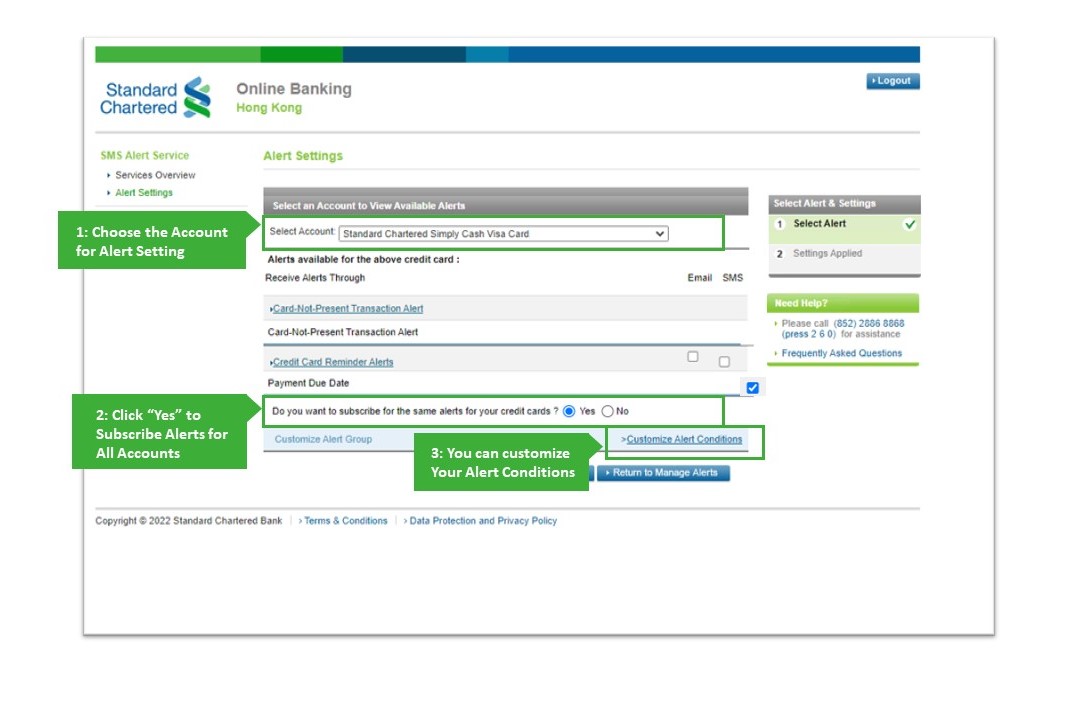Open Alert Settings in the sidebar
Viewport: 1077px width, 718px height.
point(143,192)
